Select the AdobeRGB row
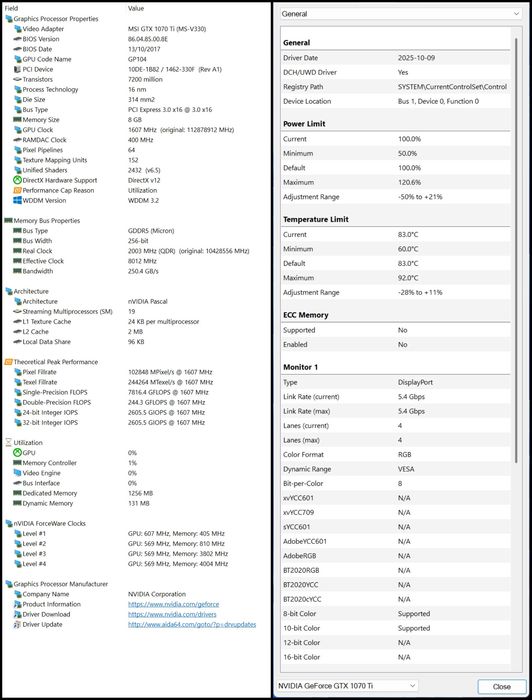532x700 pixels. pyautogui.click(x=396, y=556)
